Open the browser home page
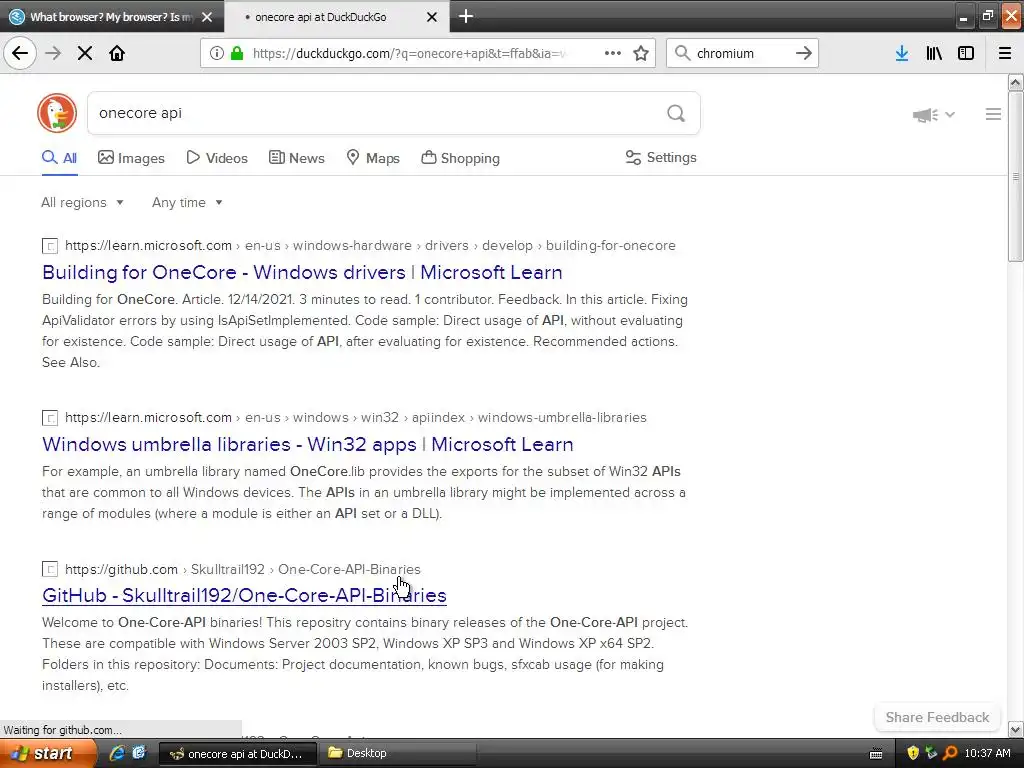Image resolution: width=1024 pixels, height=768 pixels. [117, 54]
